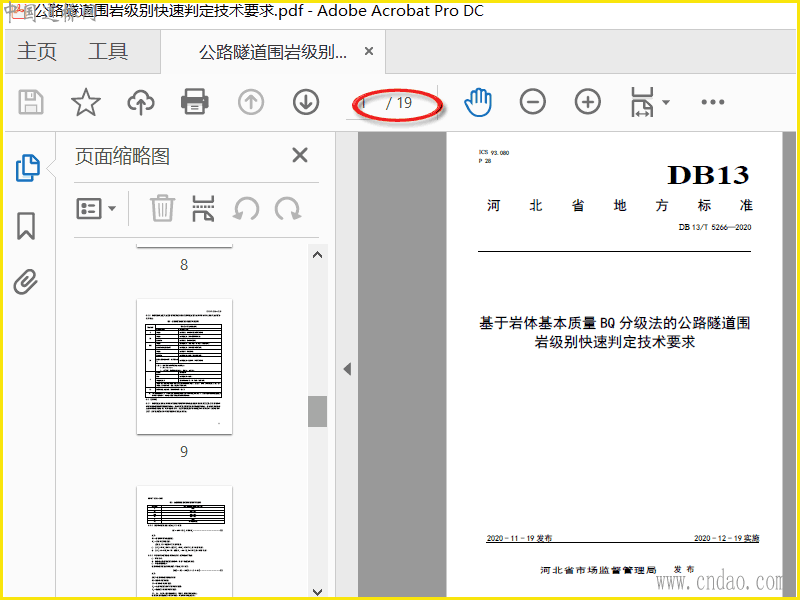Click thumbnail scrollbar down arrow

click(317, 591)
